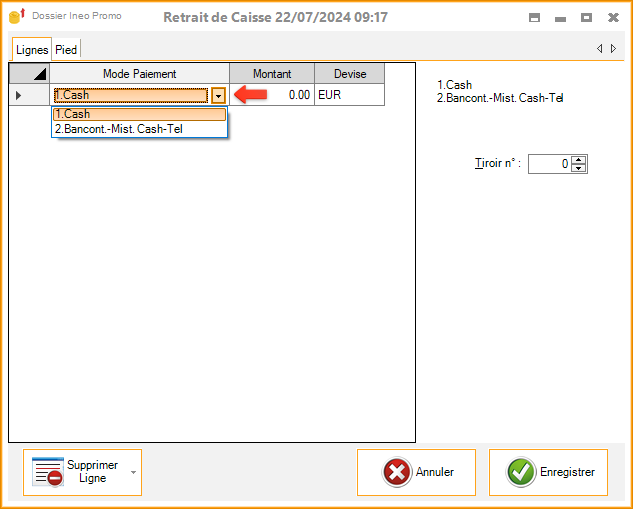Click the 1.Cash text in the right panel
This screenshot has height=509, width=633.
(x=455, y=85)
